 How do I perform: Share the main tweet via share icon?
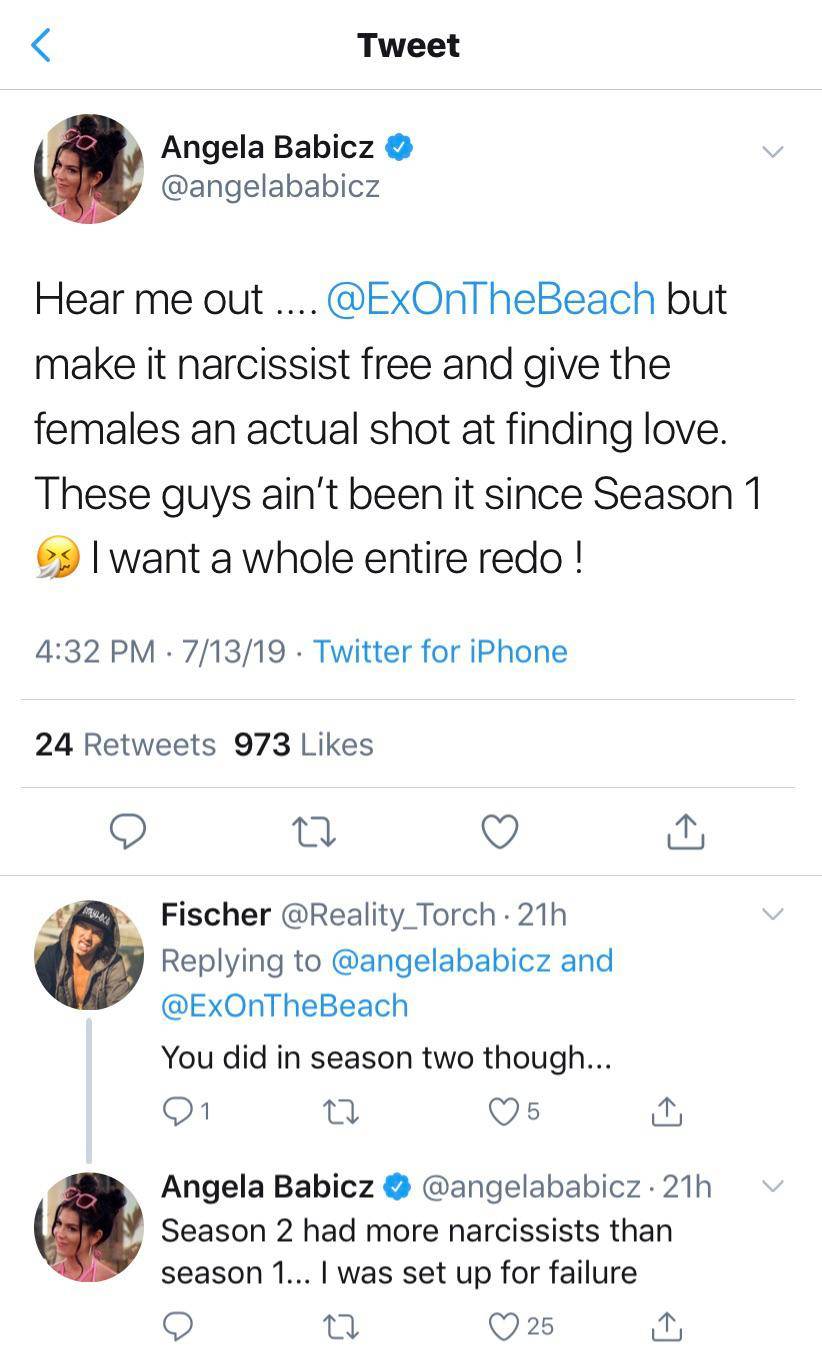click(x=686, y=831)
